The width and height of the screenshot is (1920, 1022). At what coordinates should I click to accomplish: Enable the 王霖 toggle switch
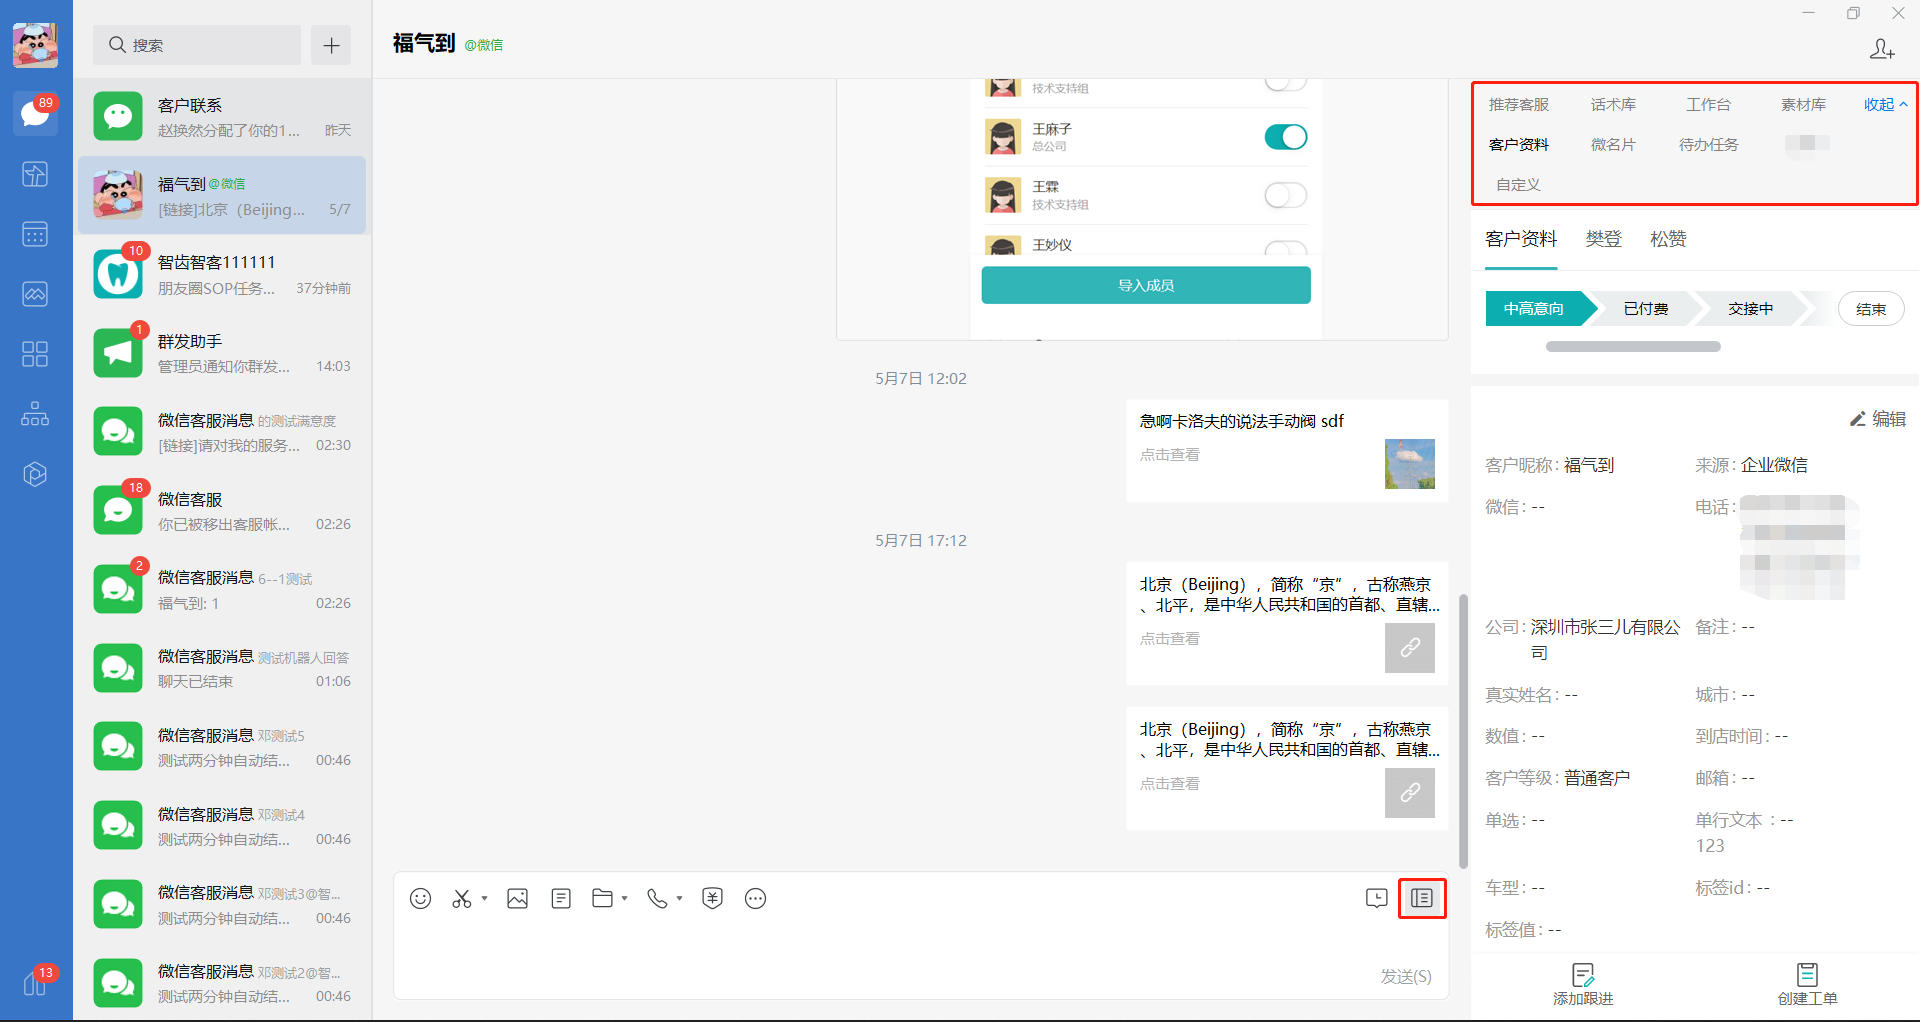tap(1286, 195)
